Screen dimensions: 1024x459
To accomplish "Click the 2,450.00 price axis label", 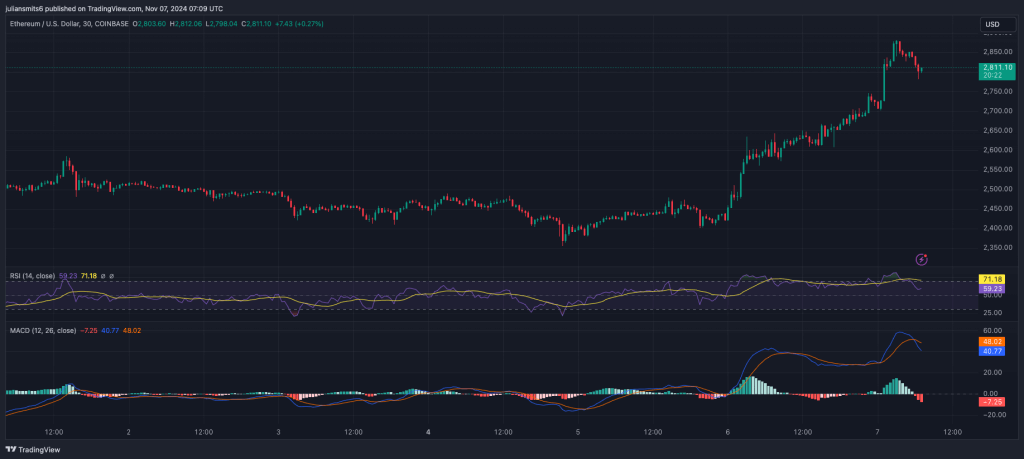I will (997, 208).
